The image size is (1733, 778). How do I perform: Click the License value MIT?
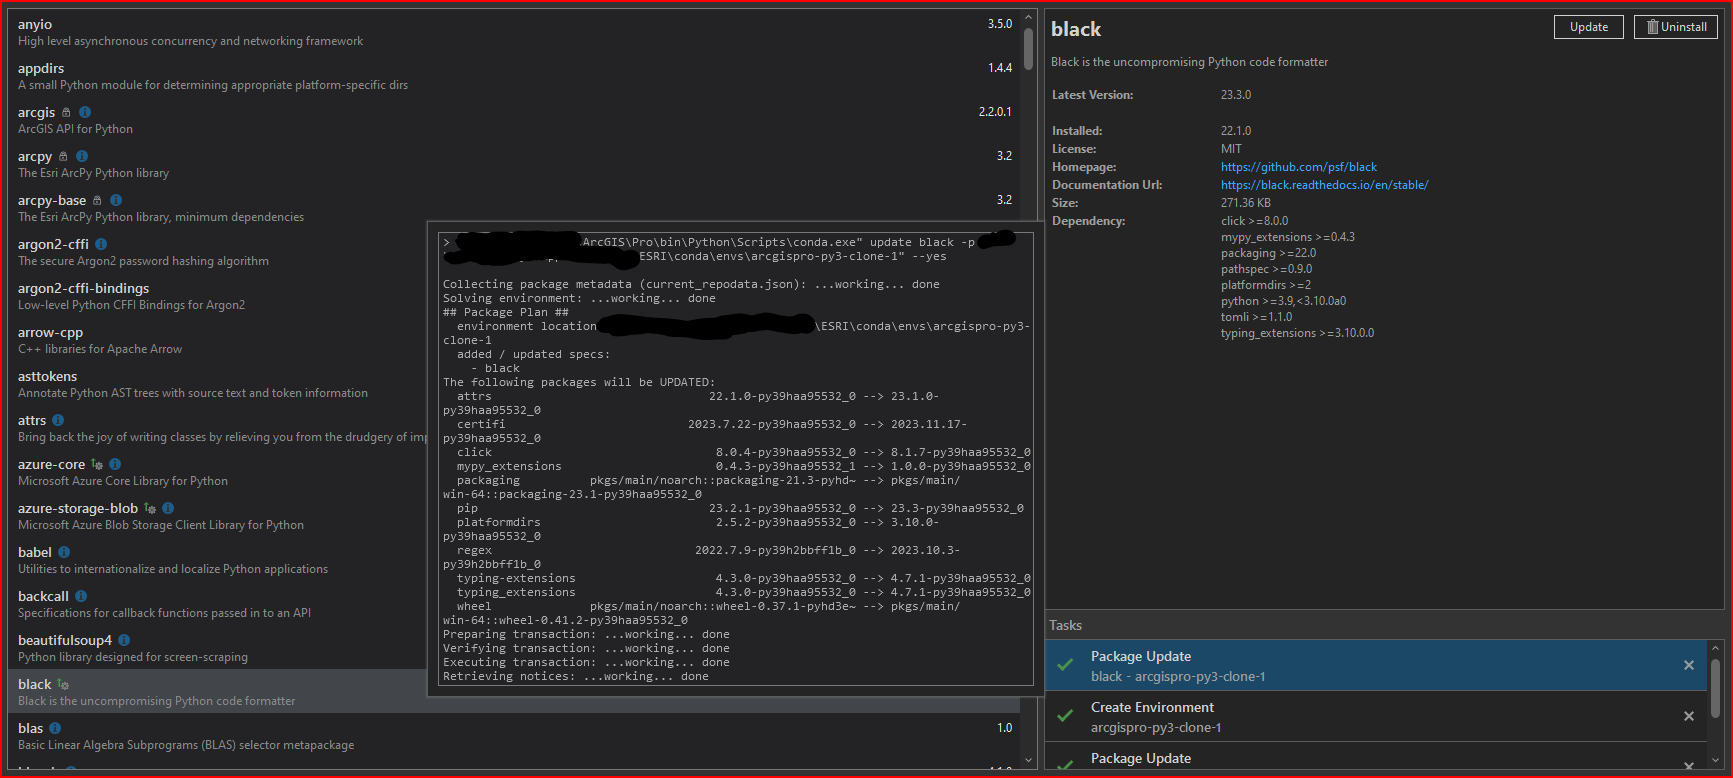(1232, 149)
